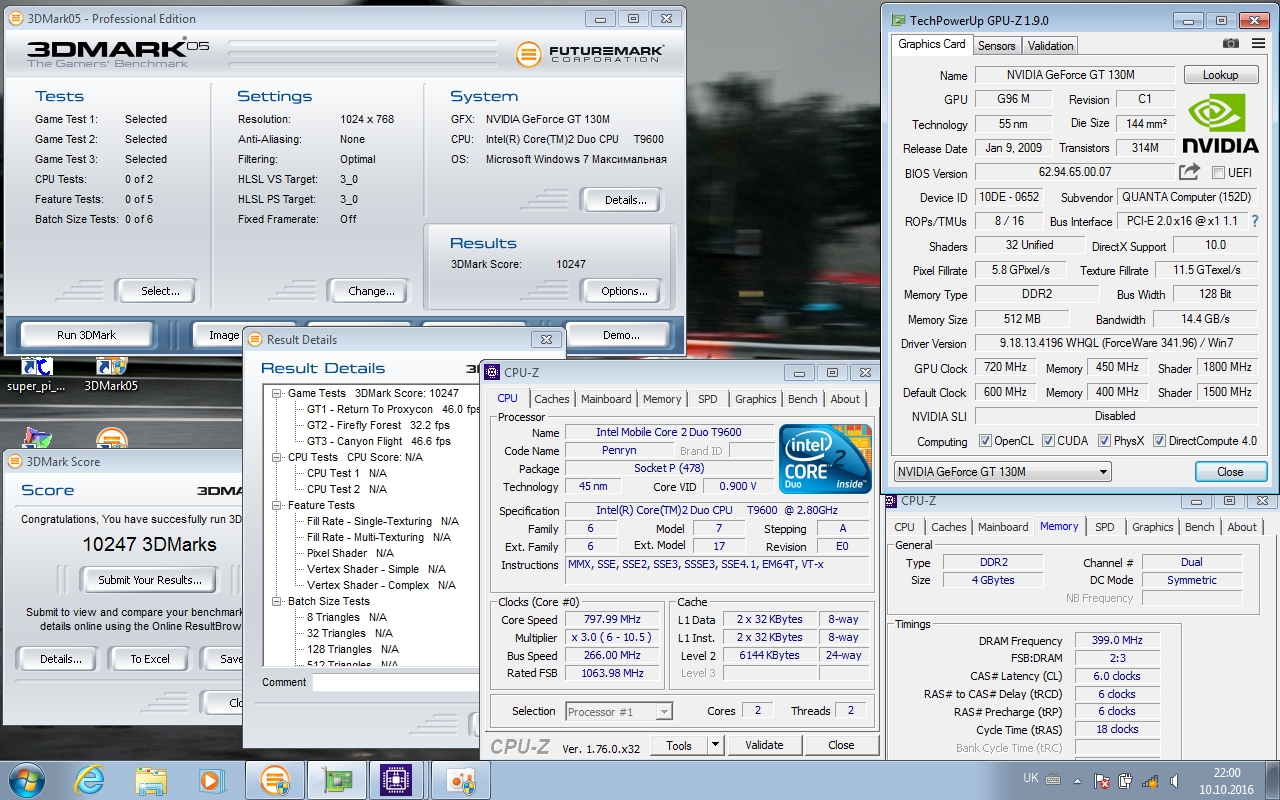Collapse the Feature Tests tree node
The image size is (1280, 800).
click(x=278, y=505)
